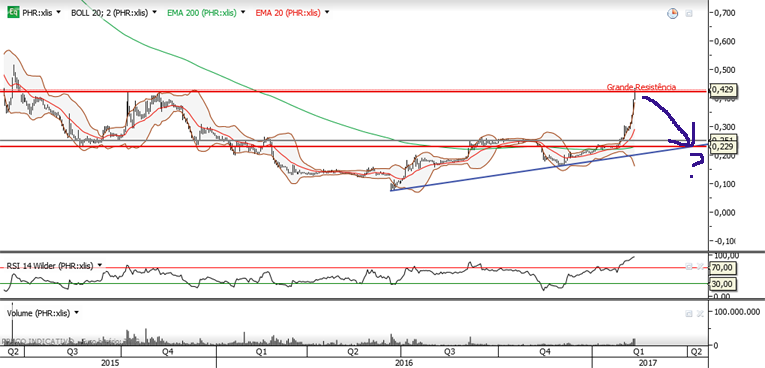Select the Grande Resistência annotation text

tap(641, 87)
